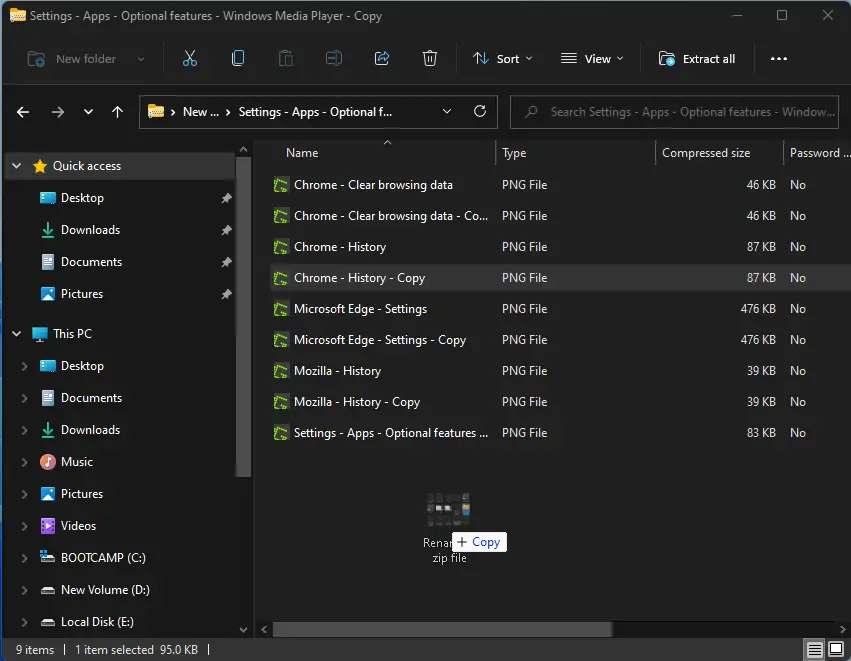Switch to details view in status bar
This screenshot has width=851, height=661.
click(x=814, y=650)
